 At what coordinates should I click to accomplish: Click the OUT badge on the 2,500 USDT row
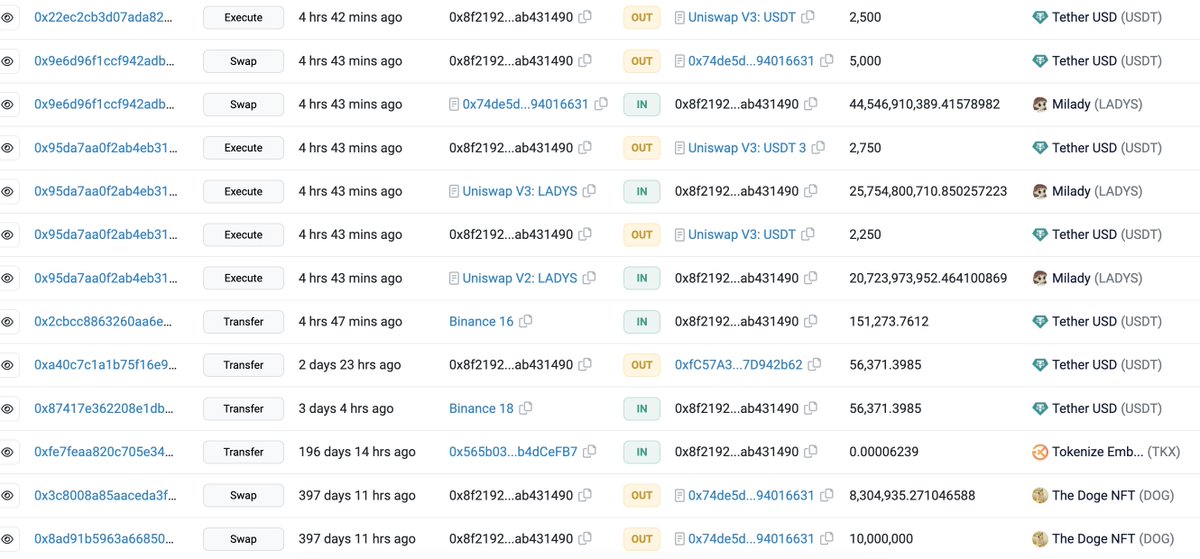pos(641,17)
